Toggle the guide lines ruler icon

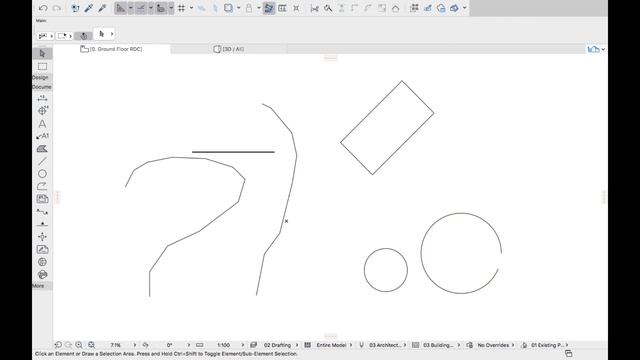click(x=120, y=8)
